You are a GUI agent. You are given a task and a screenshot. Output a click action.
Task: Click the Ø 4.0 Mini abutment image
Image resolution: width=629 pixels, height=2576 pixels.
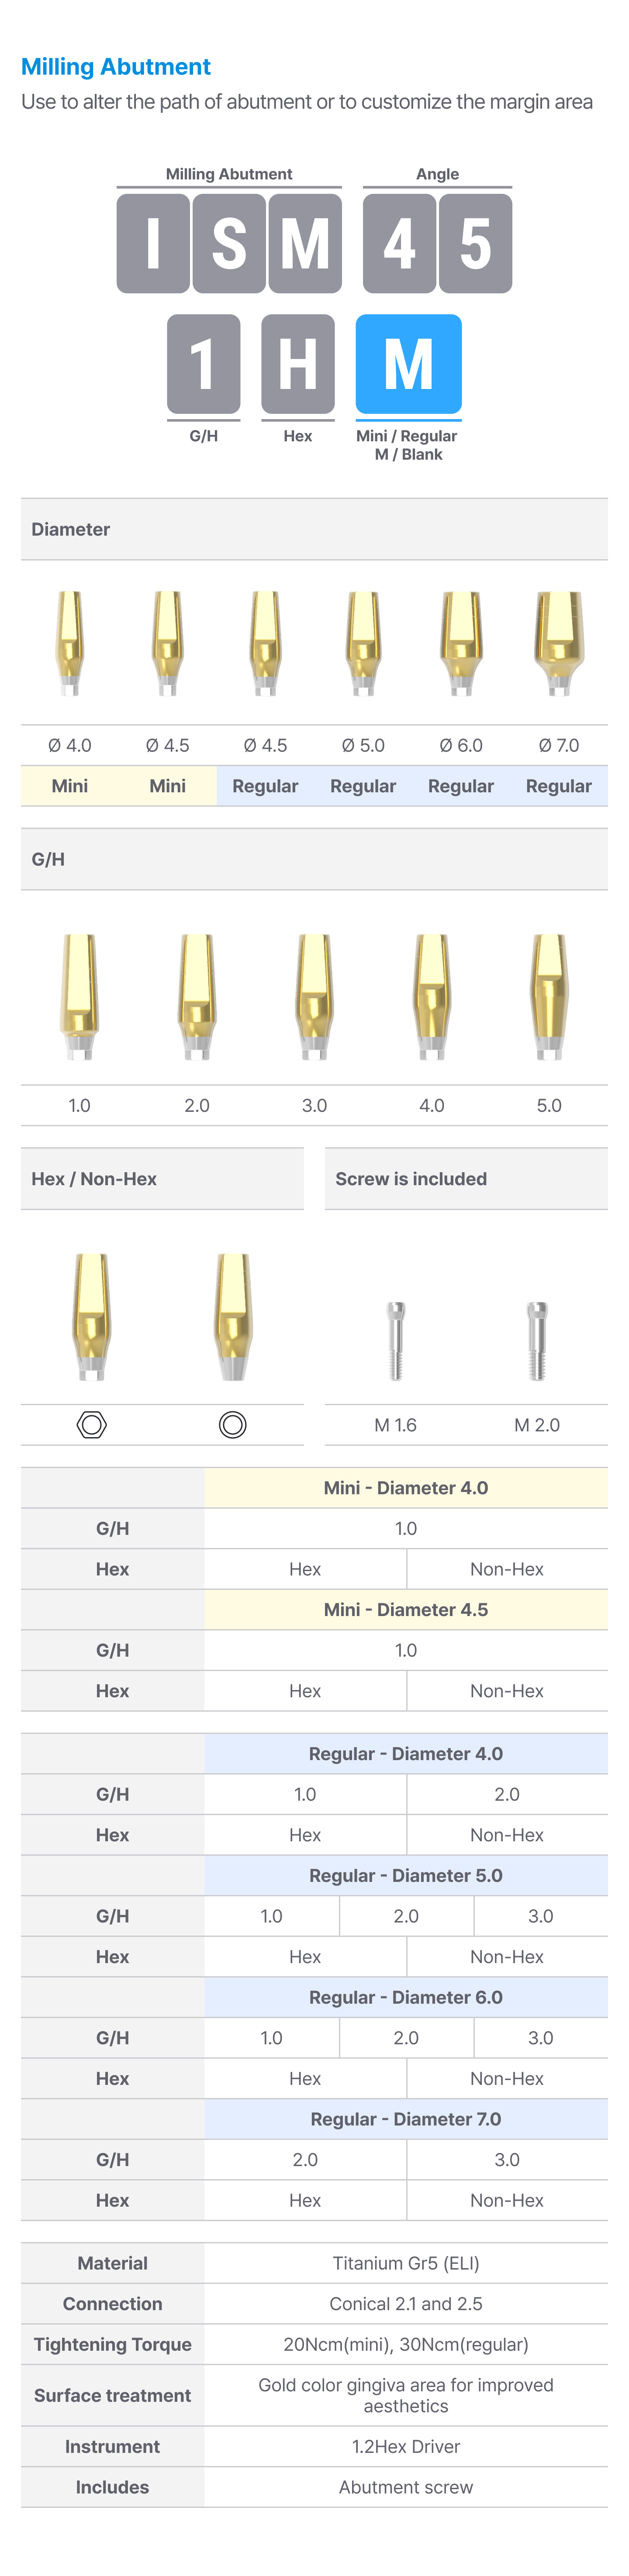pyautogui.click(x=70, y=642)
